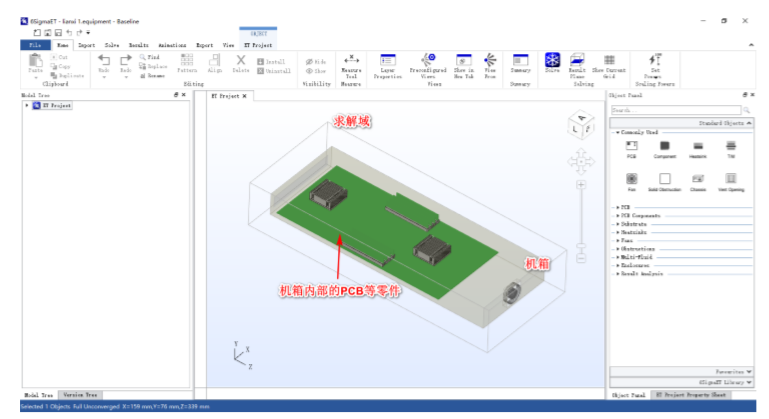Click the Hide visibility option
Image resolution: width=769 pixels, height=419 pixels.
pos(316,60)
